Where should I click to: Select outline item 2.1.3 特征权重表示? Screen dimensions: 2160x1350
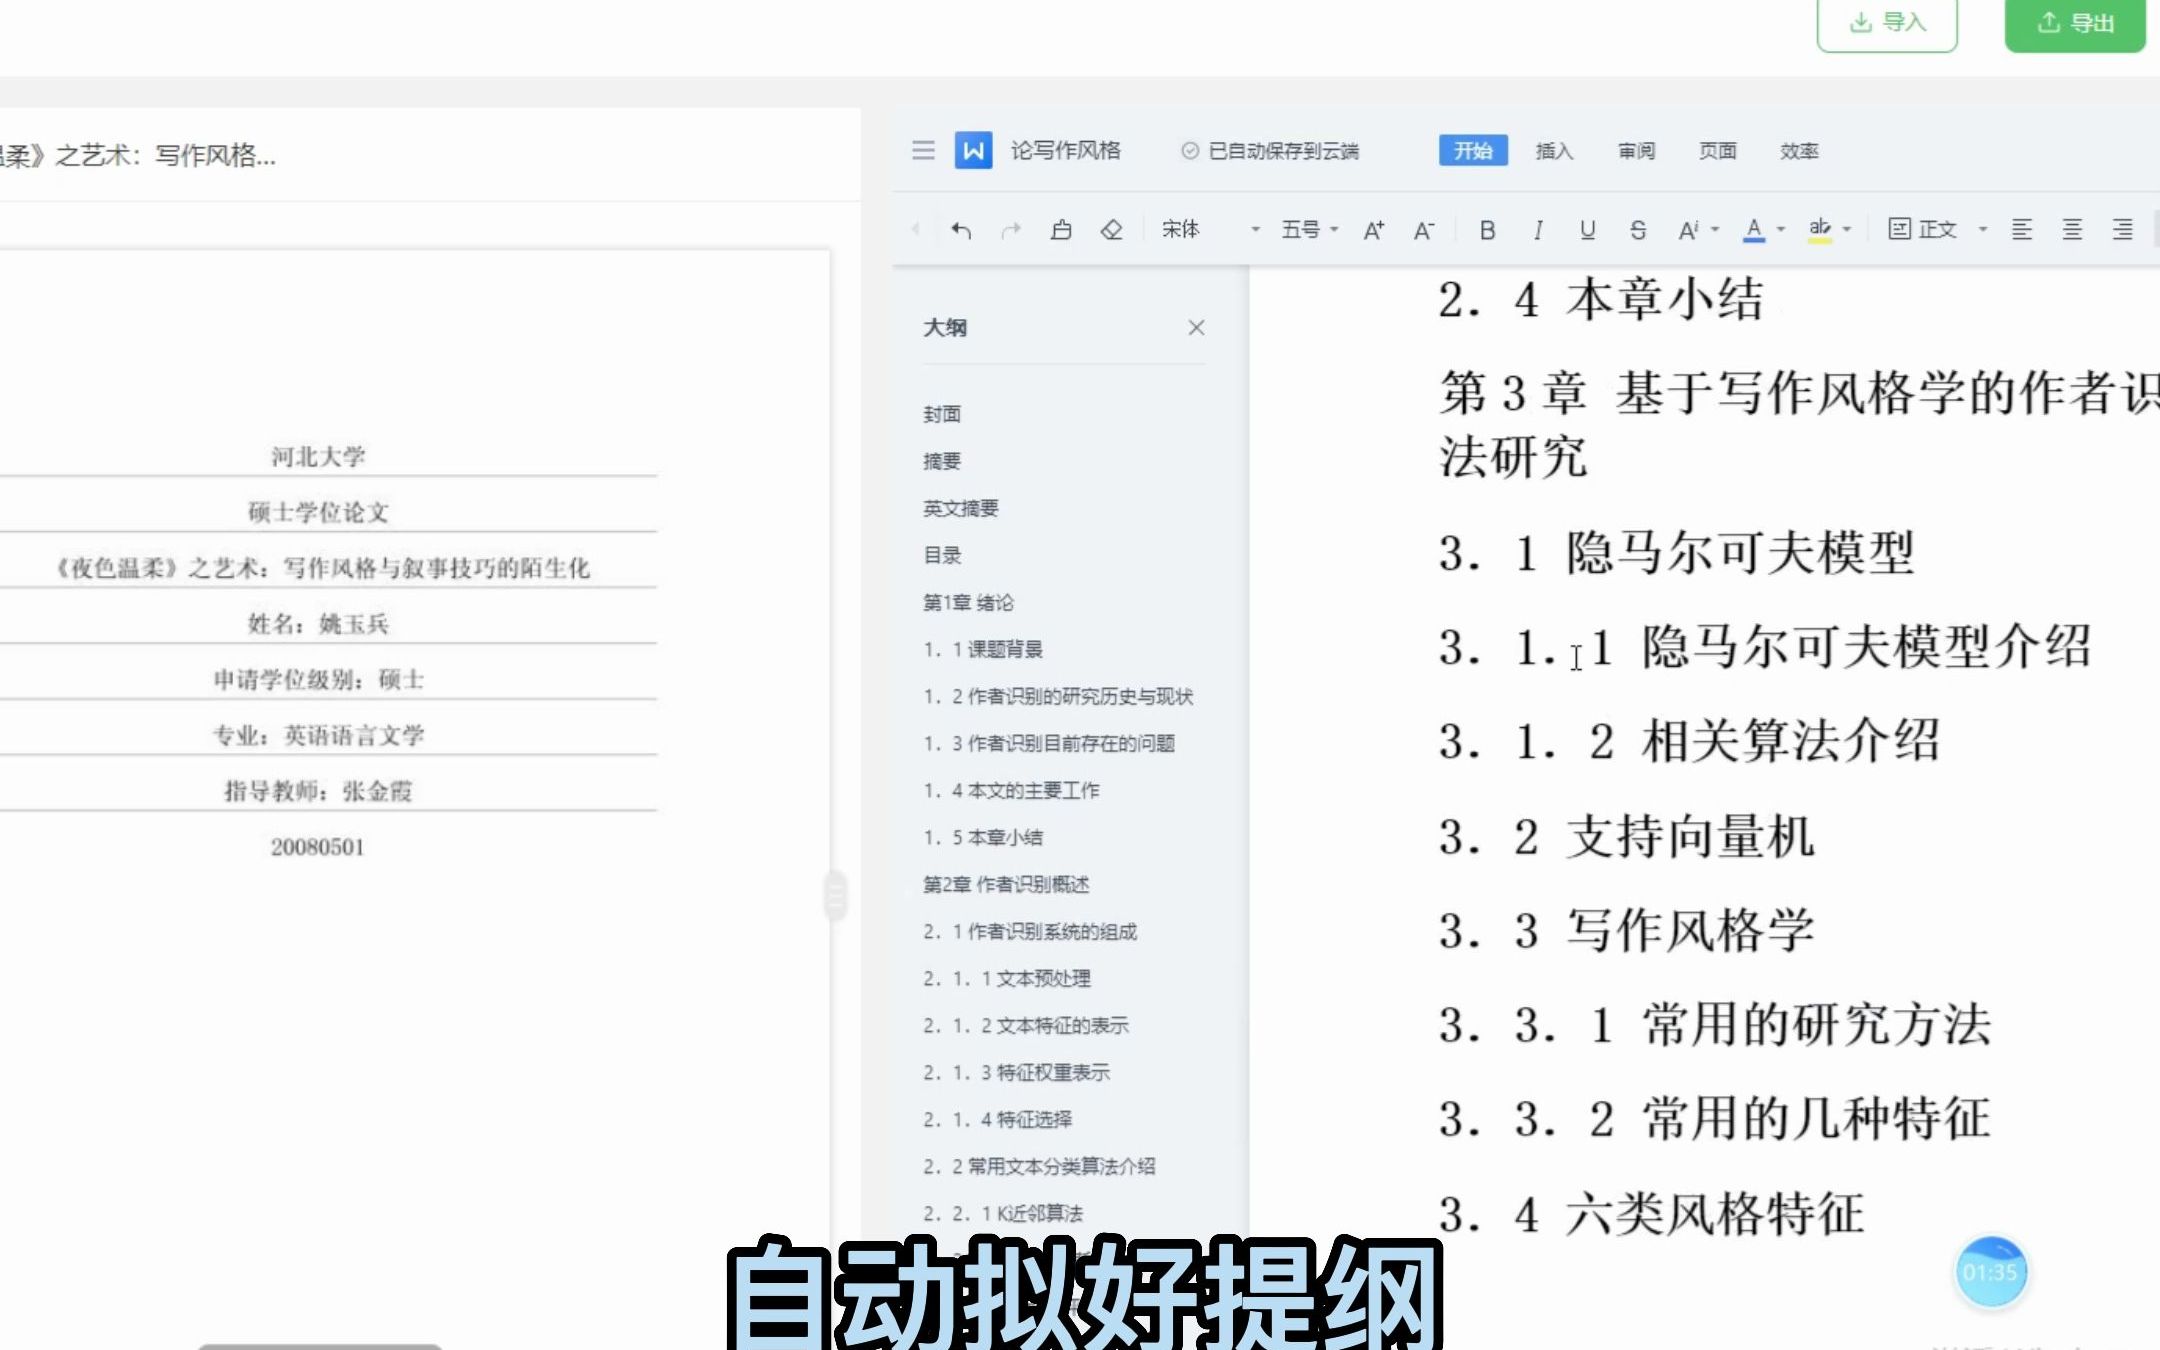point(1016,1072)
